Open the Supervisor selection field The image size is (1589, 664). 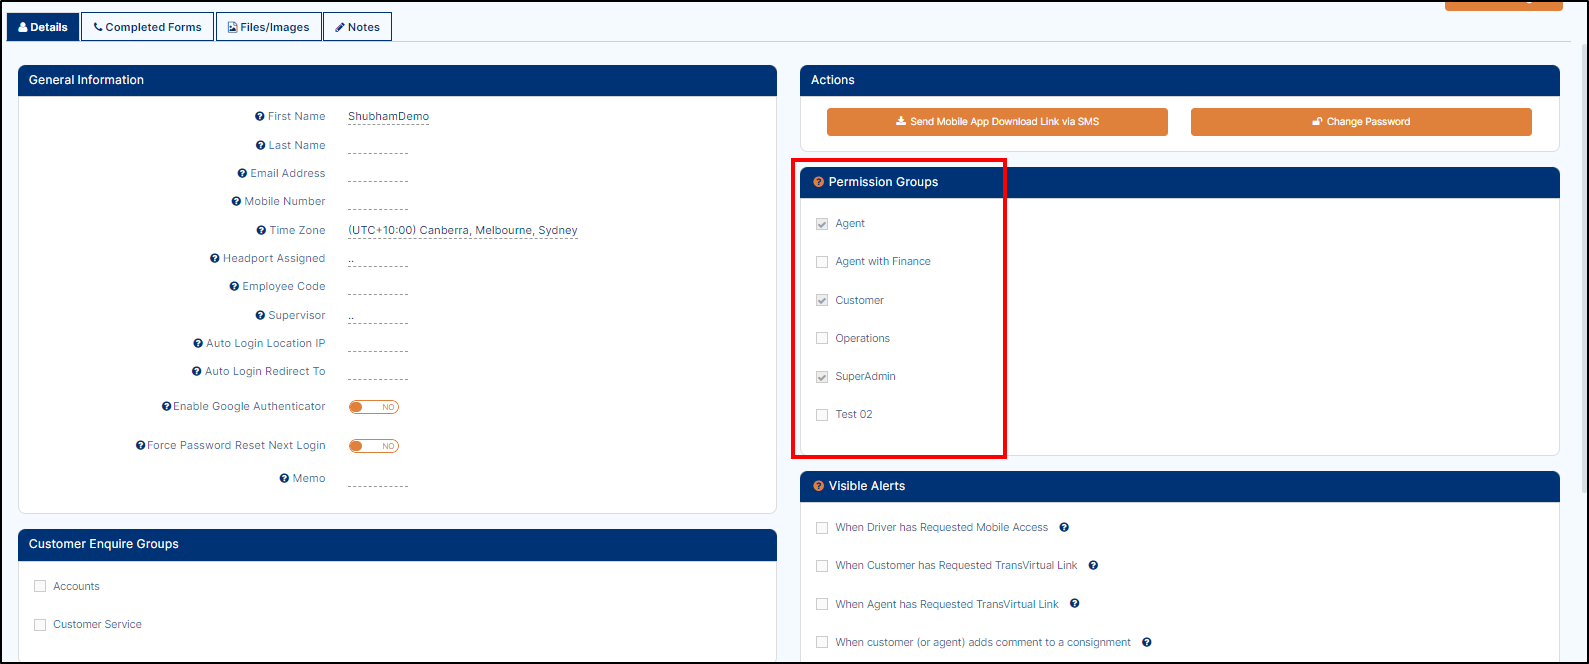coord(377,316)
